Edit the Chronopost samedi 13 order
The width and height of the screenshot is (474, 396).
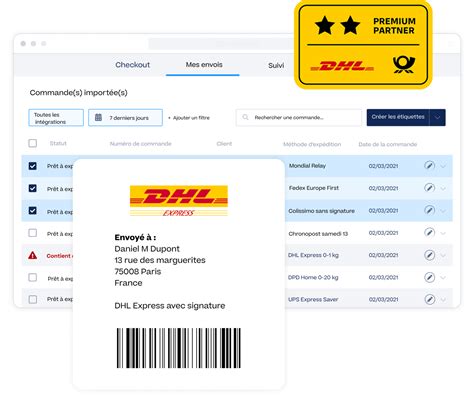[429, 233]
